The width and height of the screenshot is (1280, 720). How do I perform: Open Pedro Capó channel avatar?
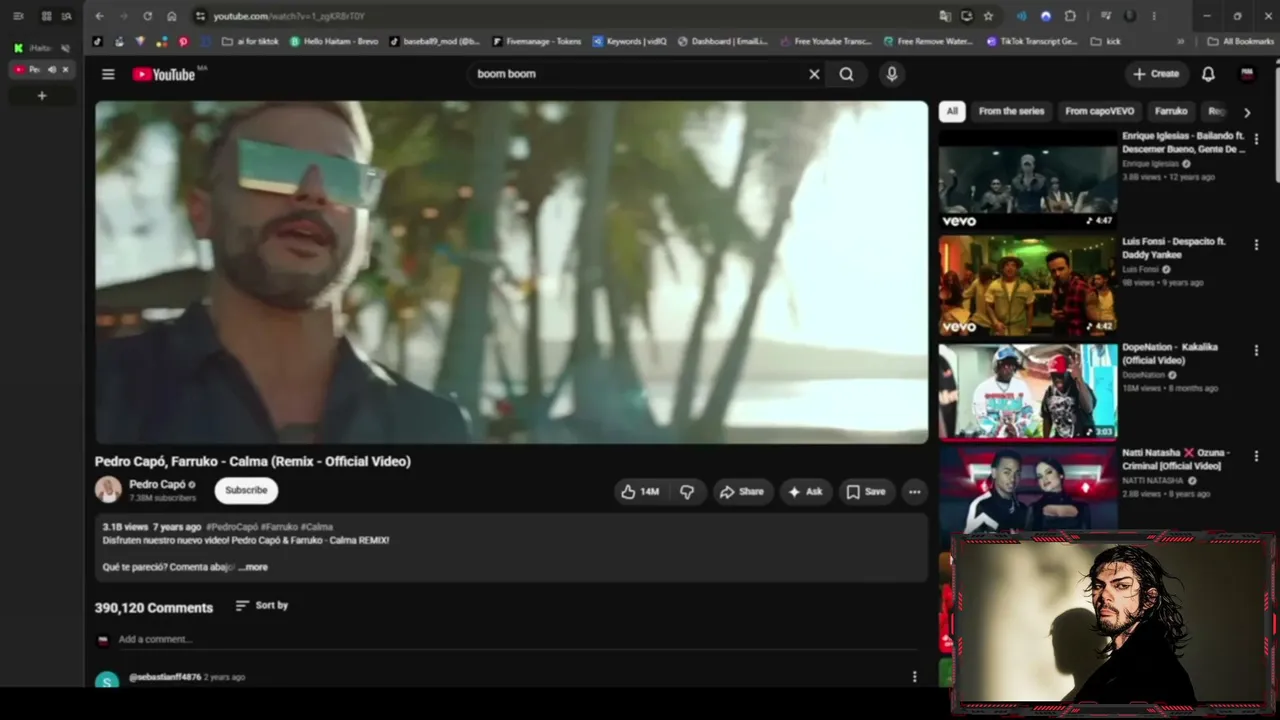108,490
